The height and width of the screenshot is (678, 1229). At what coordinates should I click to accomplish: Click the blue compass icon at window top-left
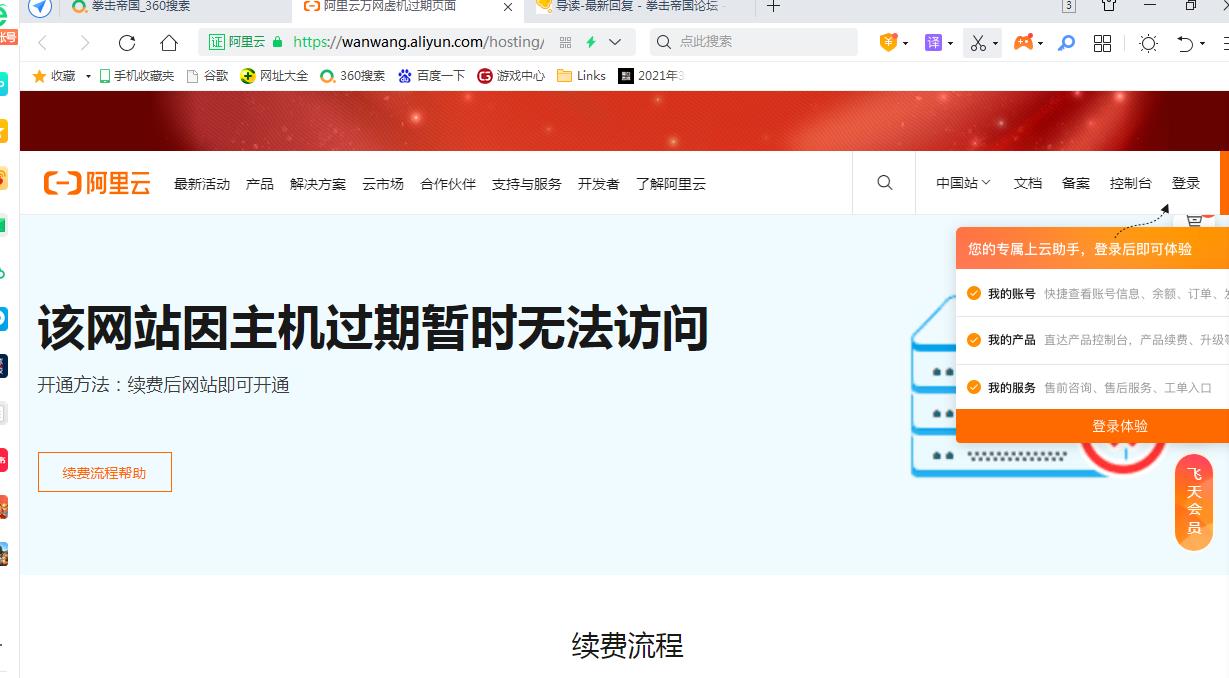pyautogui.click(x=39, y=7)
